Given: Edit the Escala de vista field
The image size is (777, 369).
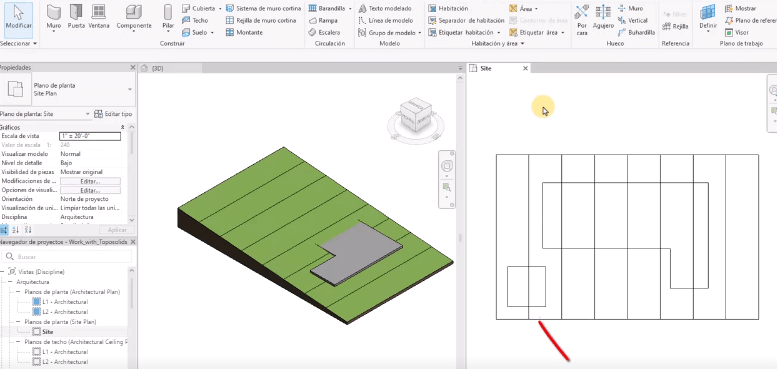Looking at the screenshot, I should pyautogui.click(x=90, y=136).
